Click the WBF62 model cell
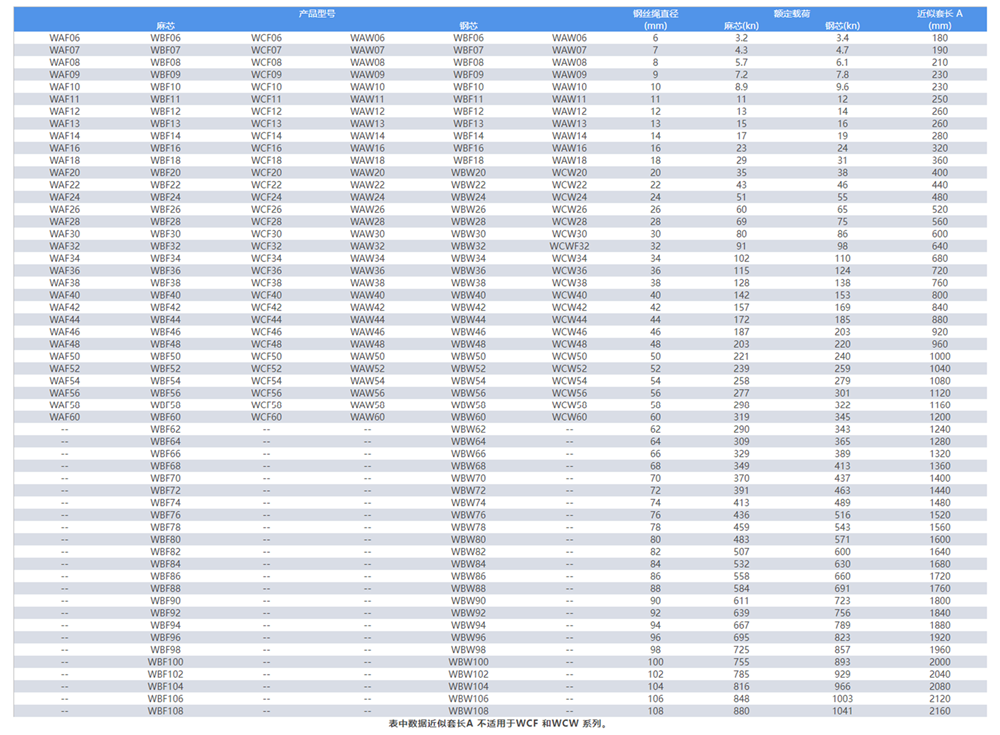The image size is (1000, 735). coord(166,429)
